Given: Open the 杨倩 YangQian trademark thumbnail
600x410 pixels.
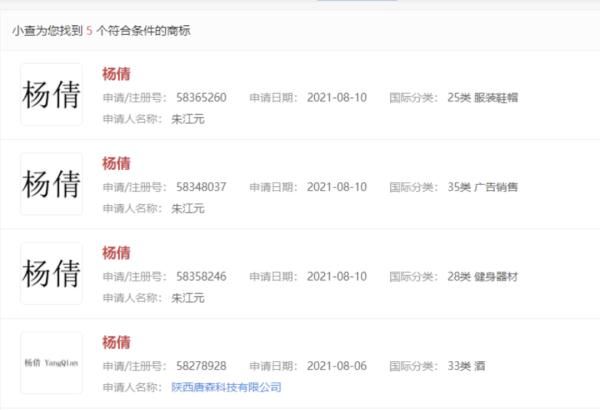Looking at the screenshot, I should point(51,363).
